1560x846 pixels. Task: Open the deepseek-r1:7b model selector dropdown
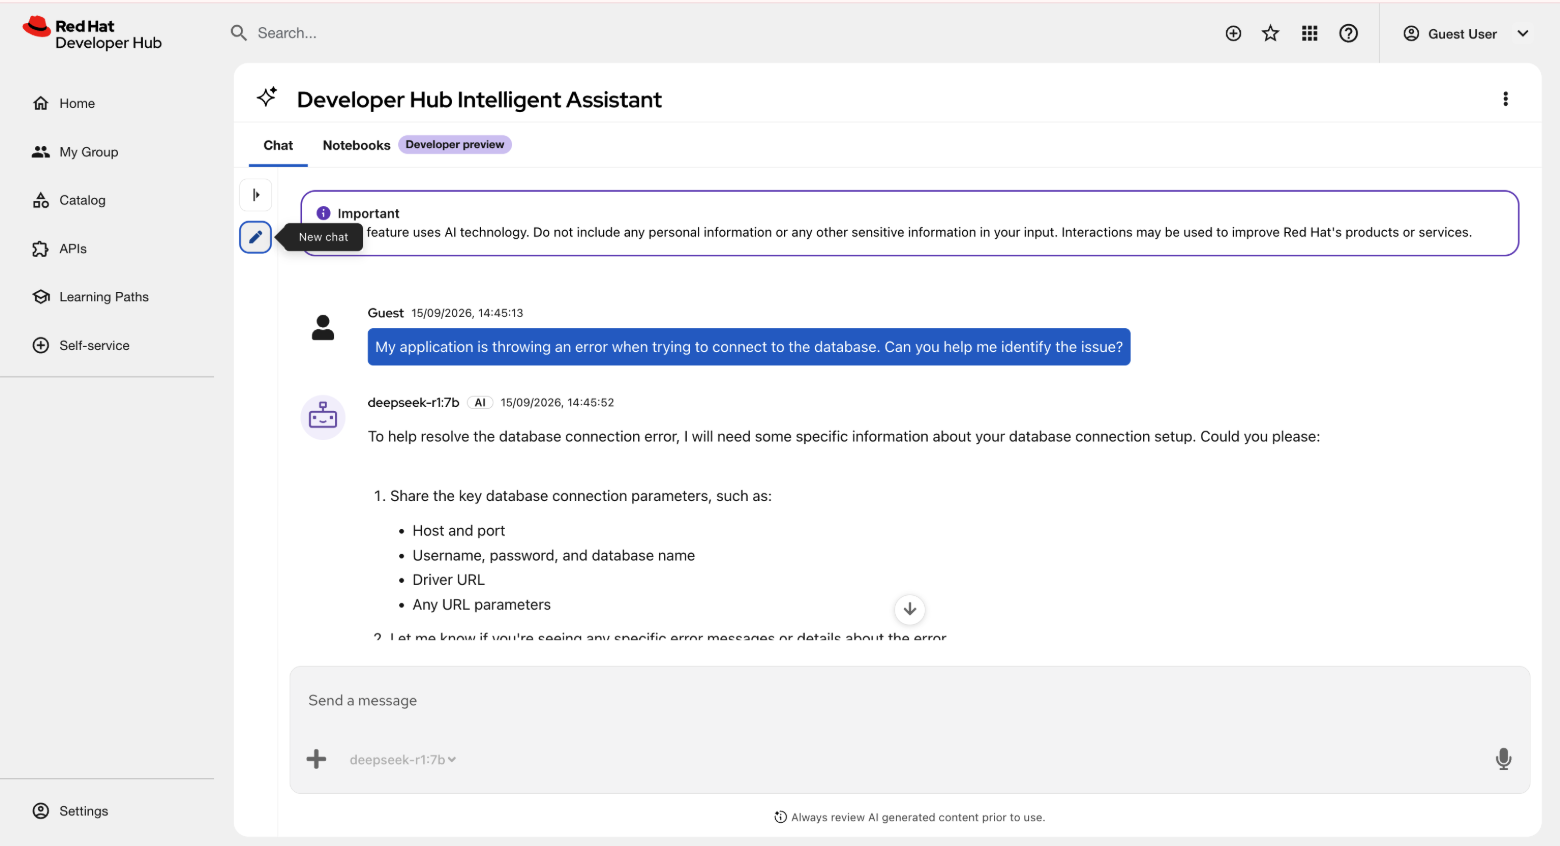[403, 760]
